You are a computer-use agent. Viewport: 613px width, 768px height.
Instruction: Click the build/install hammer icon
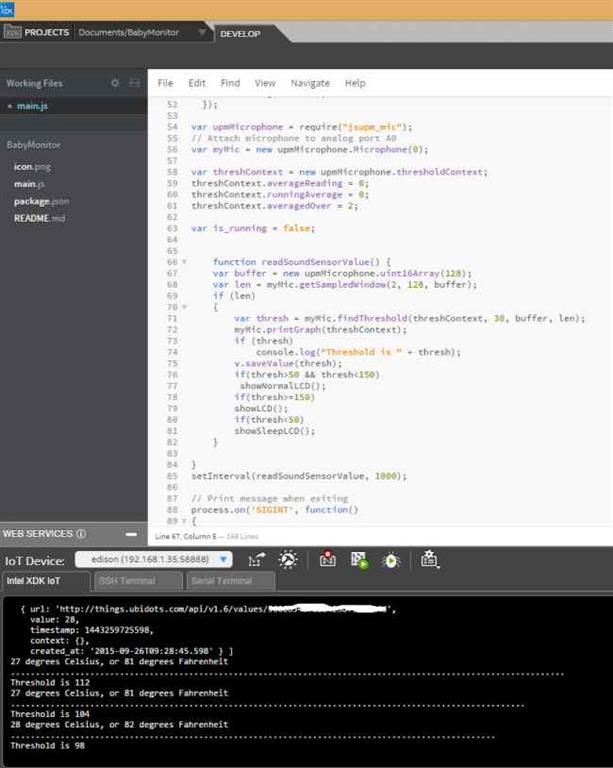click(288, 559)
